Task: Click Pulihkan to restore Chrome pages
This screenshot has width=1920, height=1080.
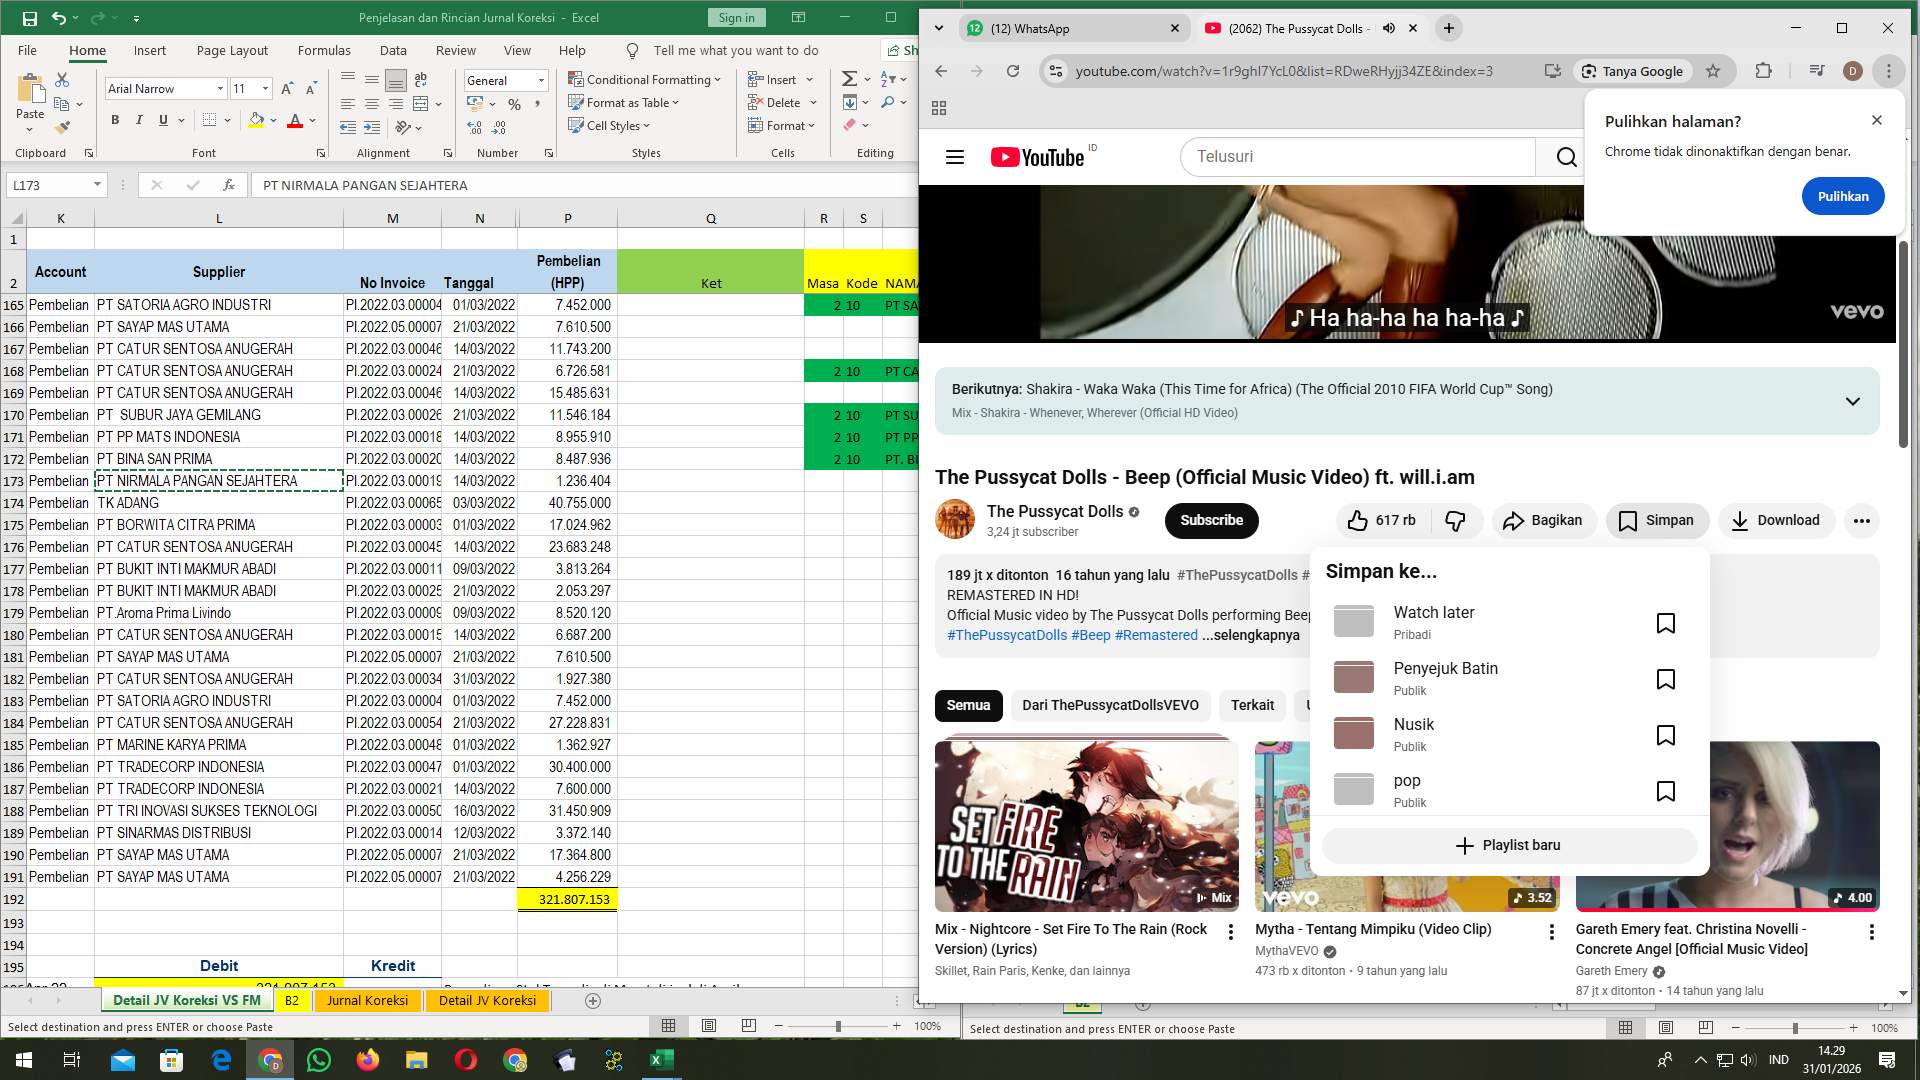Action: coord(1843,196)
